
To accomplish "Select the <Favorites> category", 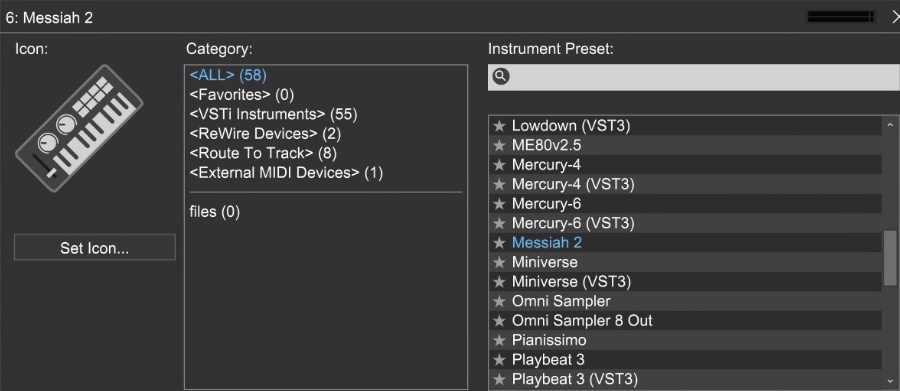I will 242,95.
